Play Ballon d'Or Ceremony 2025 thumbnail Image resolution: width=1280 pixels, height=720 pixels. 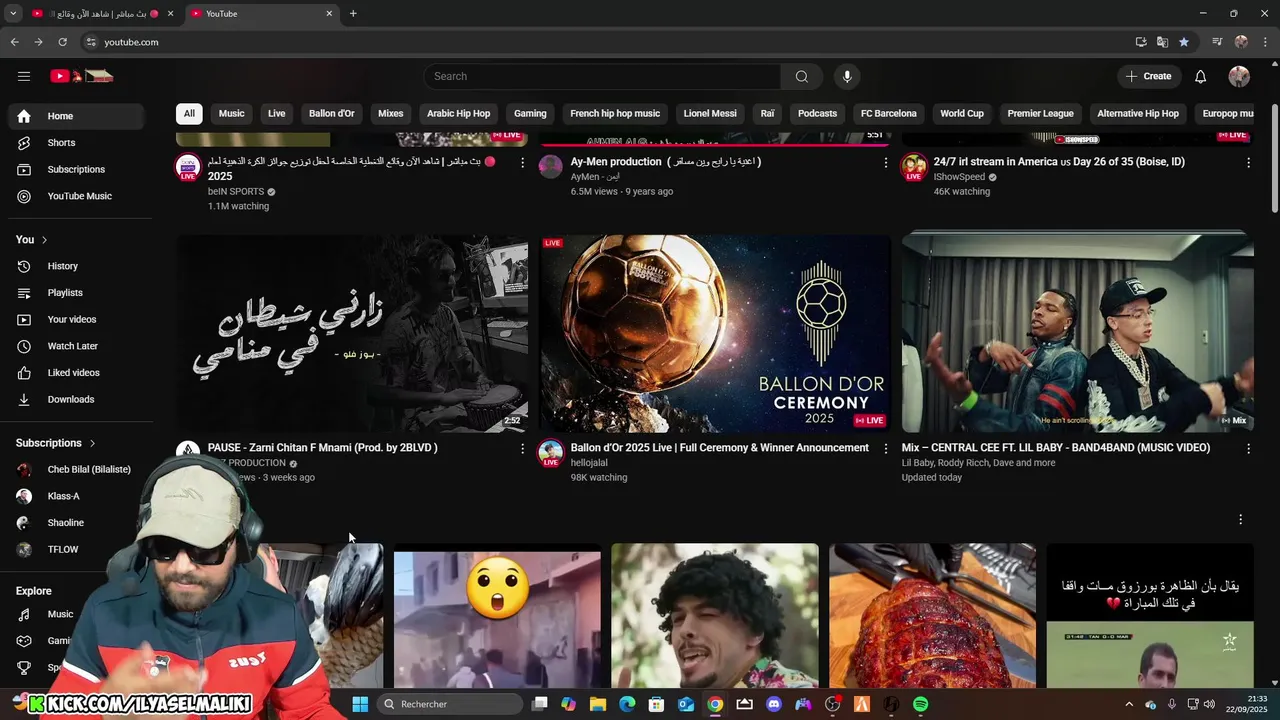click(x=715, y=333)
